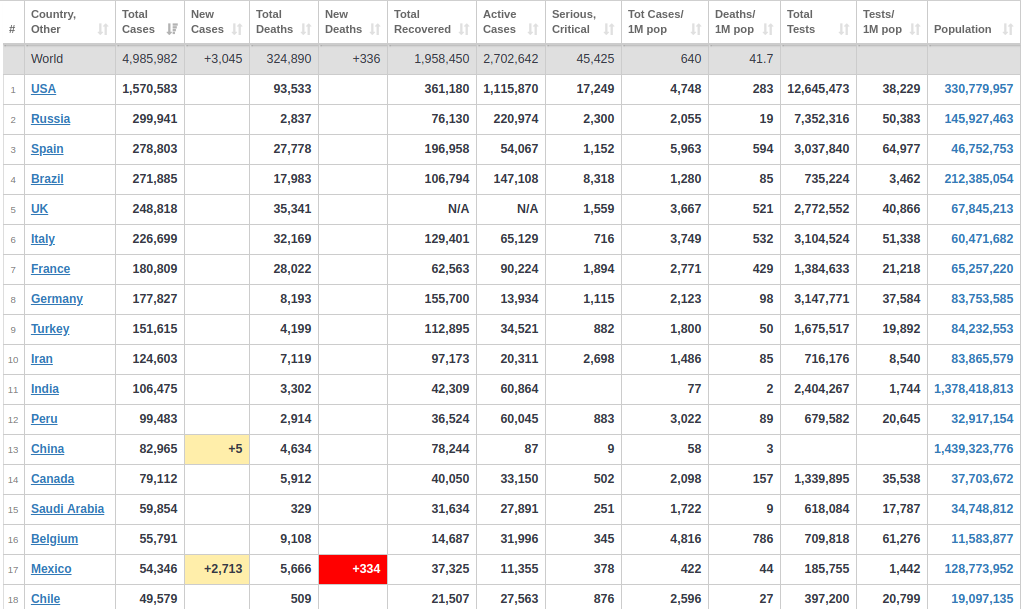This screenshot has width=1021, height=609.
Task: Open the Turkey country link
Action: [x=50, y=329]
